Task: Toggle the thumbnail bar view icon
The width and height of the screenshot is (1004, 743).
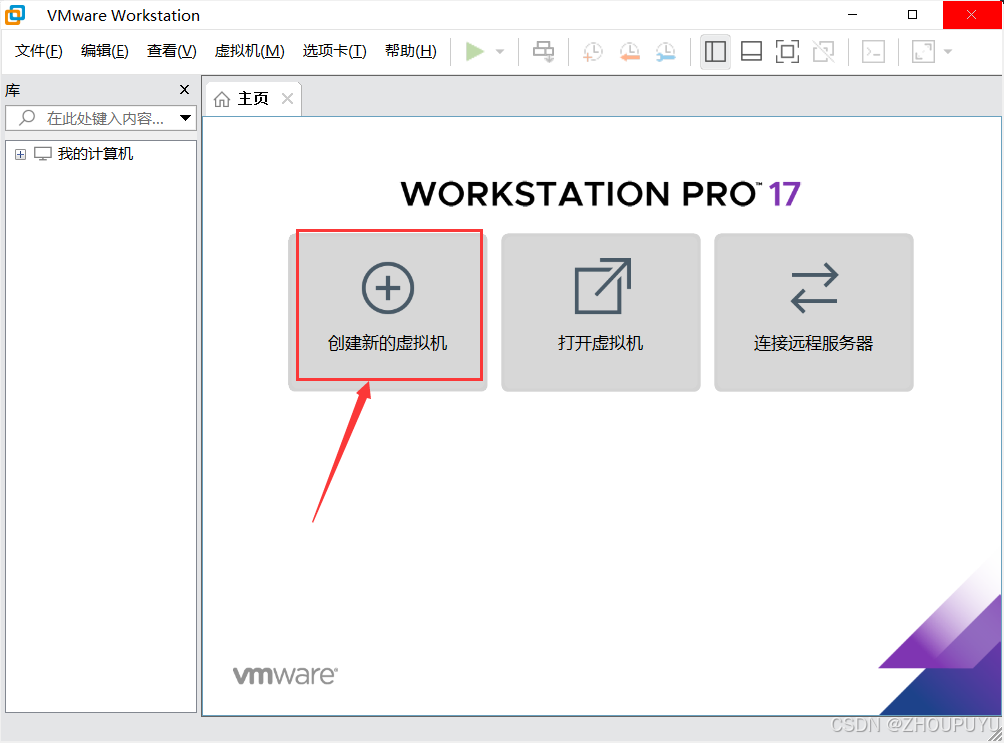Action: point(751,51)
